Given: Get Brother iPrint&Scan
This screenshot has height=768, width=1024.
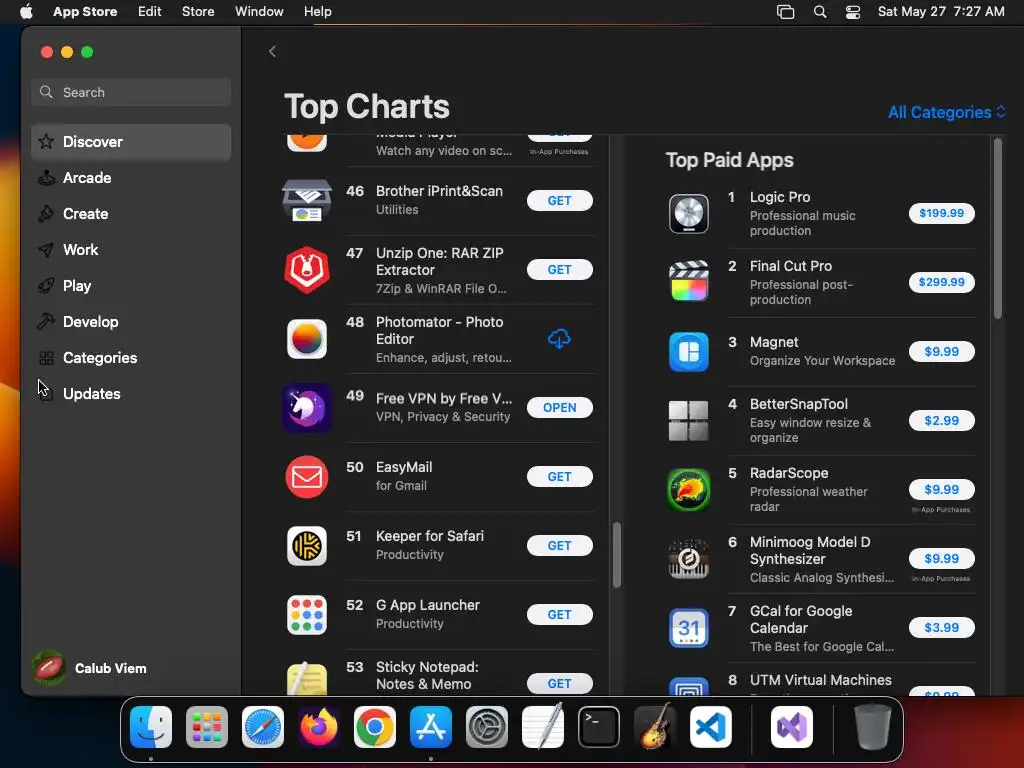Looking at the screenshot, I should click(560, 200).
